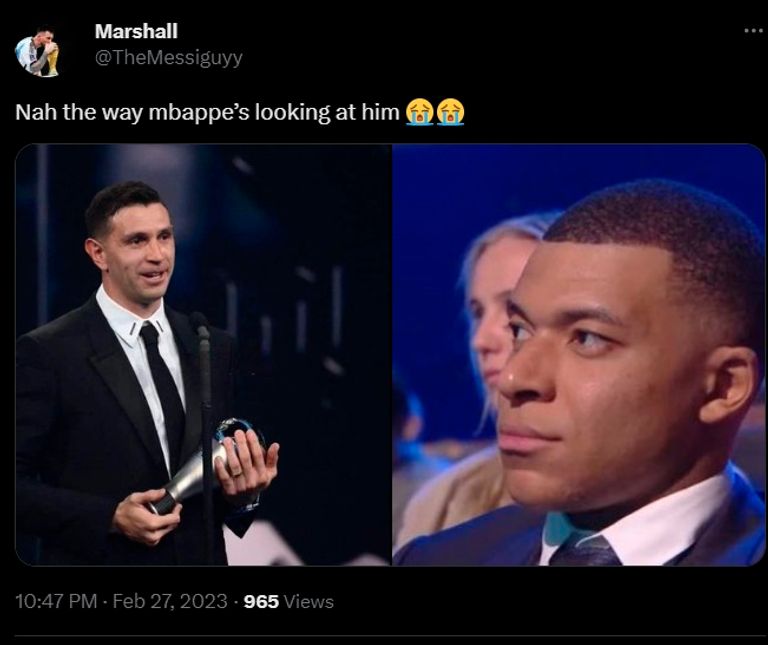Click the Feb 27, 2023 date
Image resolution: width=768 pixels, height=645 pixels.
170,601
